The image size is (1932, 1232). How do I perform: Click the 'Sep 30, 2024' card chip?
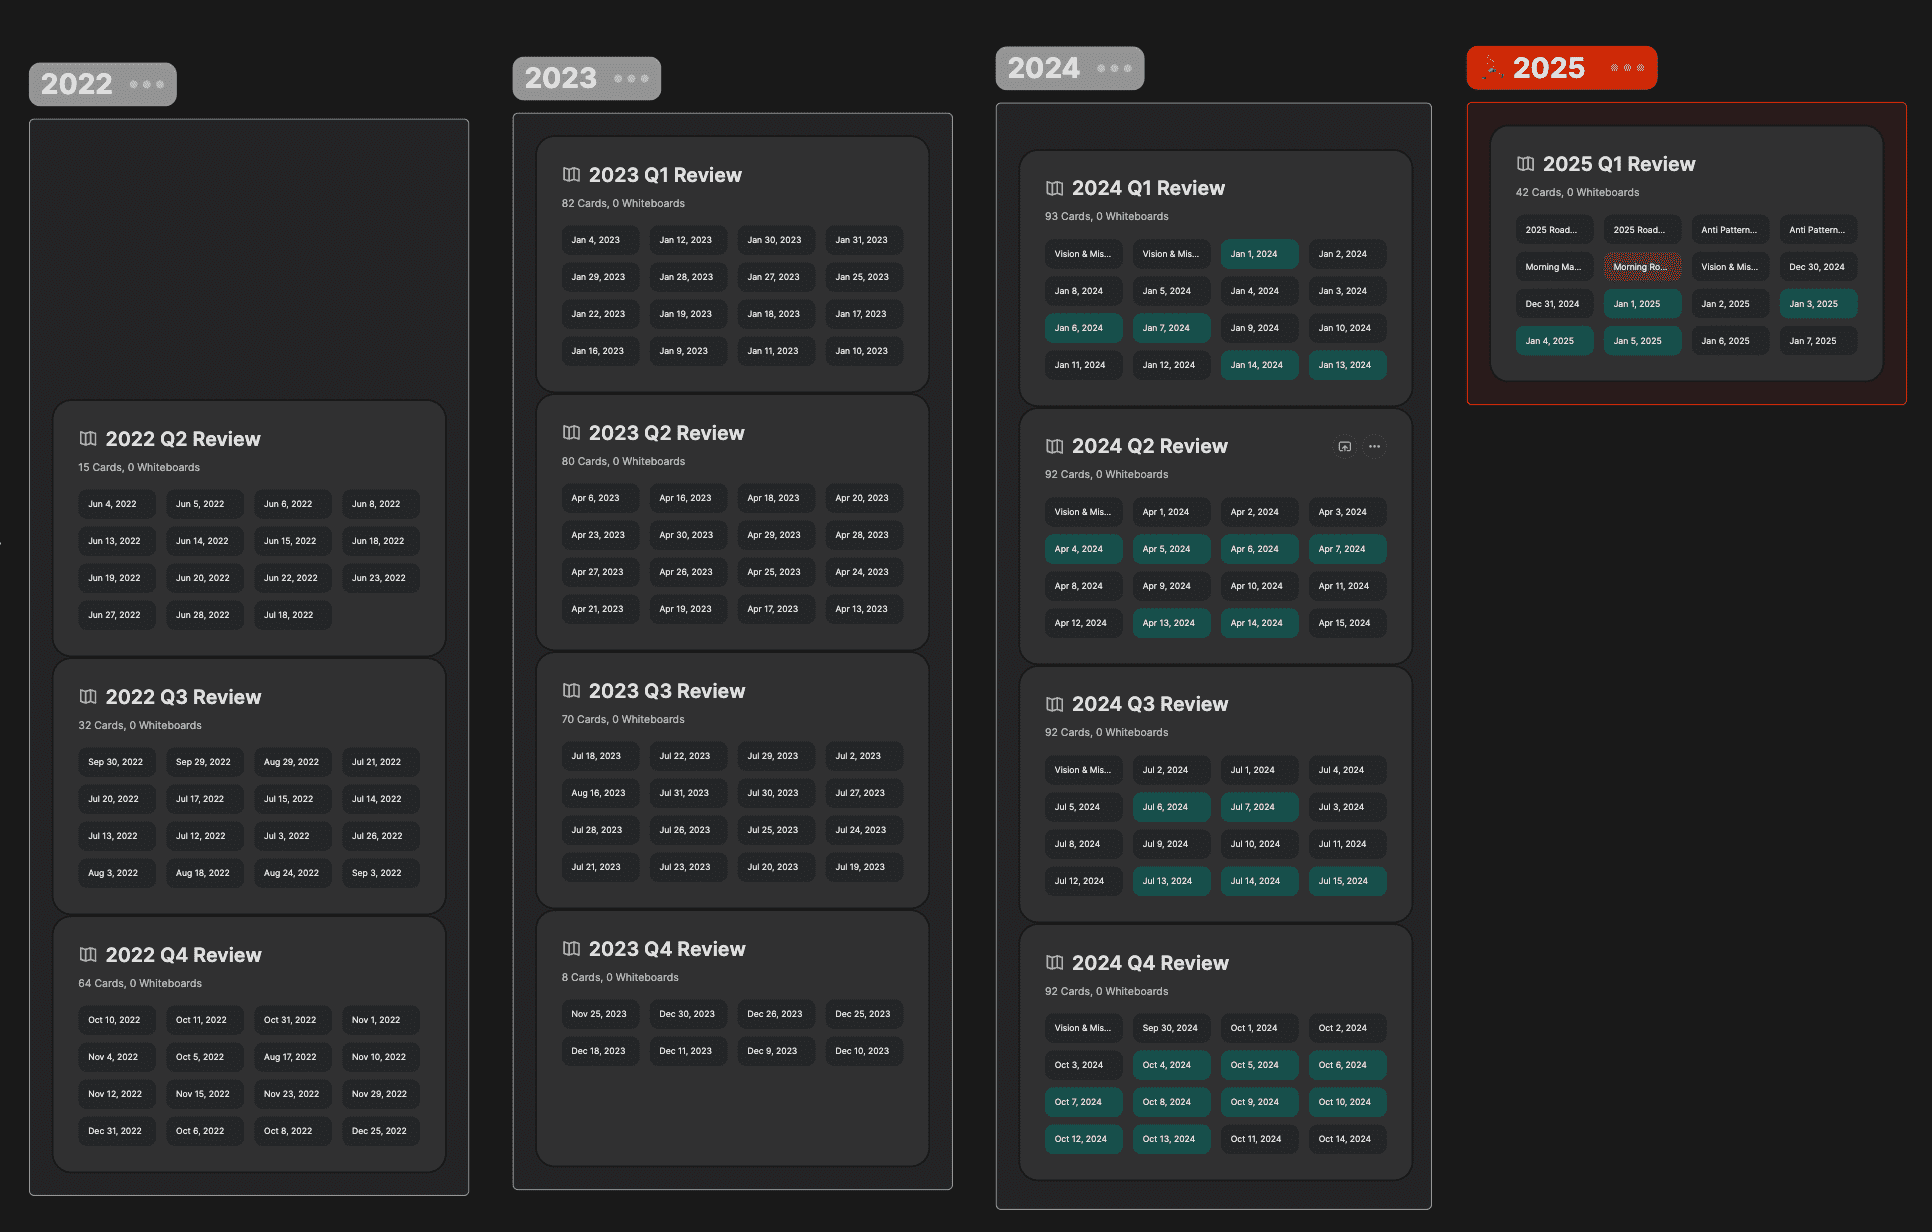(x=1171, y=1028)
